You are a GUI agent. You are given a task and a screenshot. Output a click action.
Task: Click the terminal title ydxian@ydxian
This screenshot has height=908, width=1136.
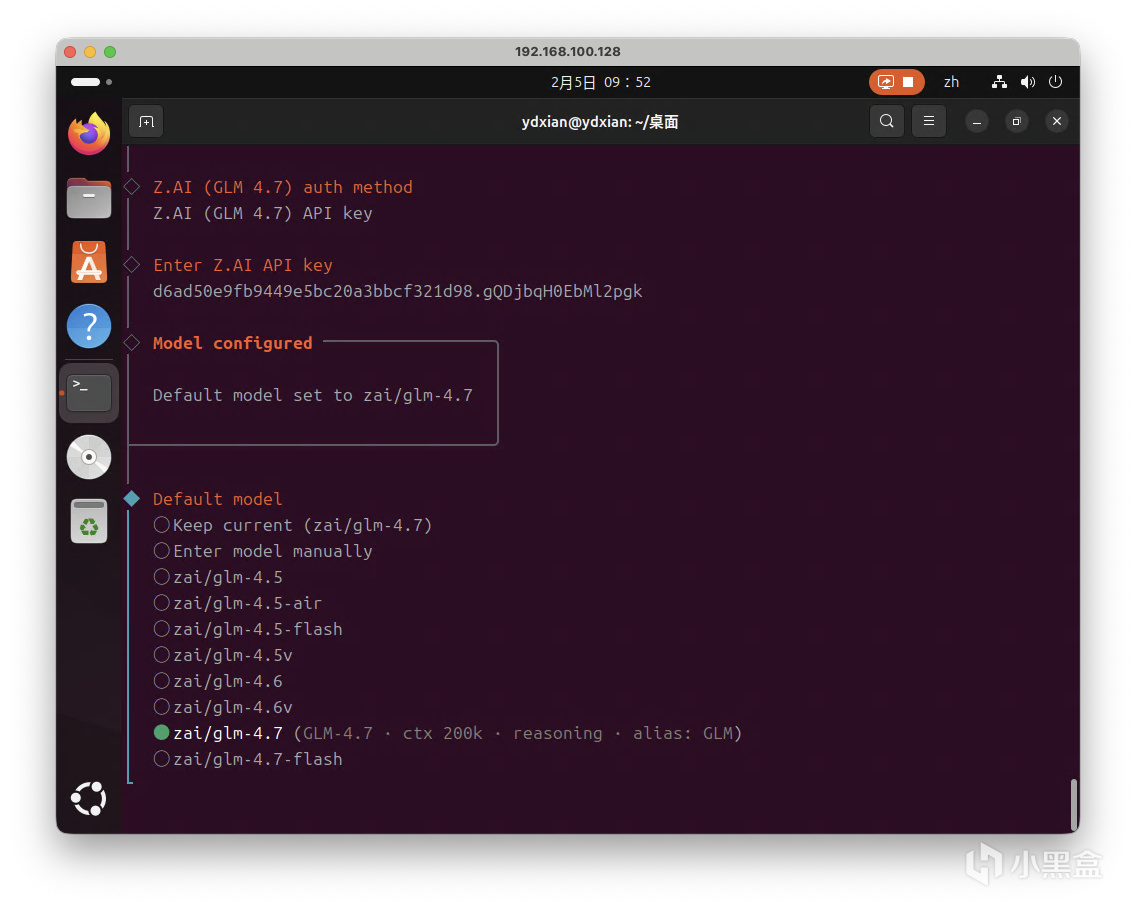(600, 122)
